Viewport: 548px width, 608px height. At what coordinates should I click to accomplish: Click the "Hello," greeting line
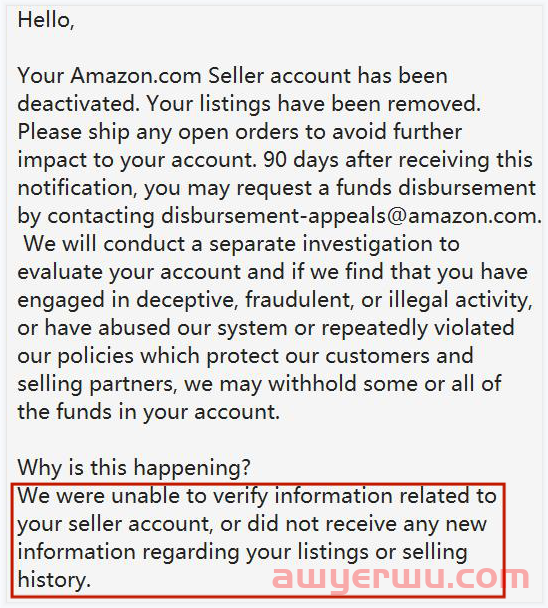(x=46, y=20)
